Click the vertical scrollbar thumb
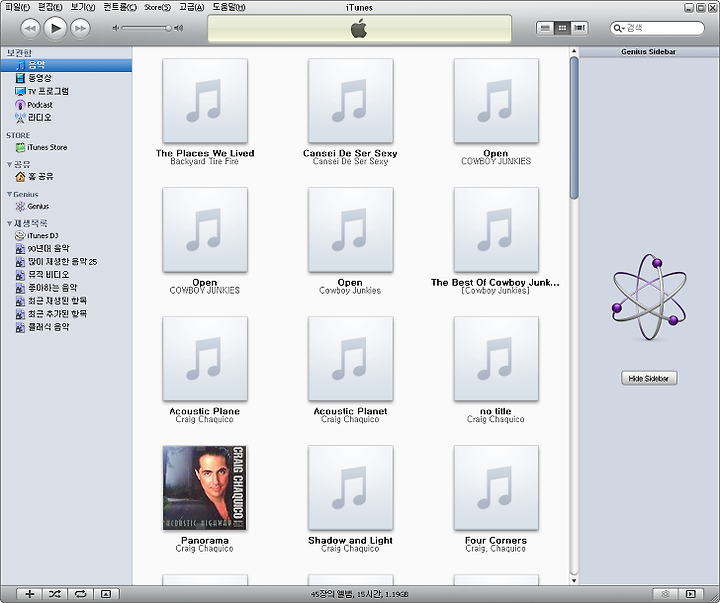 coord(574,128)
